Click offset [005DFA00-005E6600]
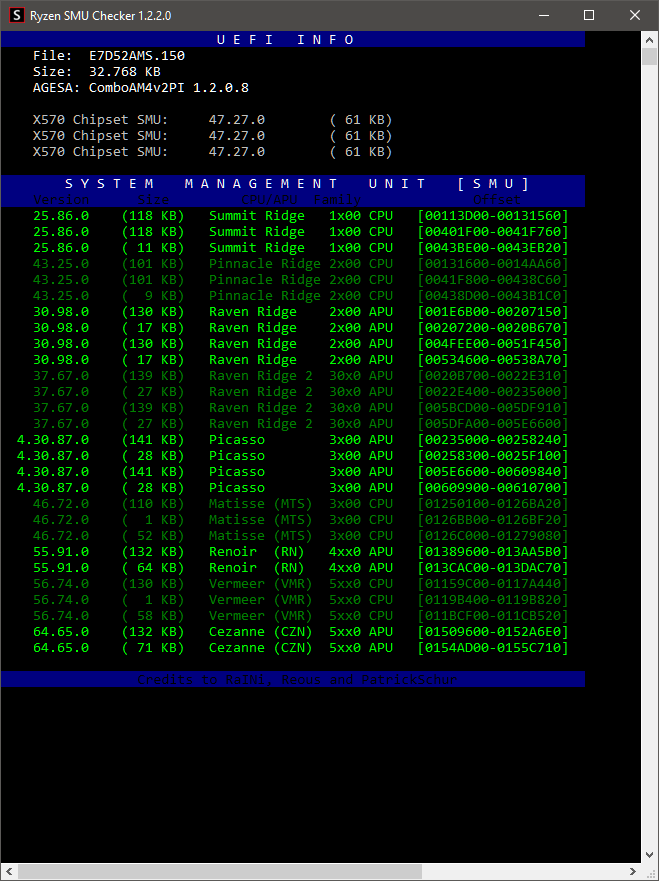 coord(493,424)
